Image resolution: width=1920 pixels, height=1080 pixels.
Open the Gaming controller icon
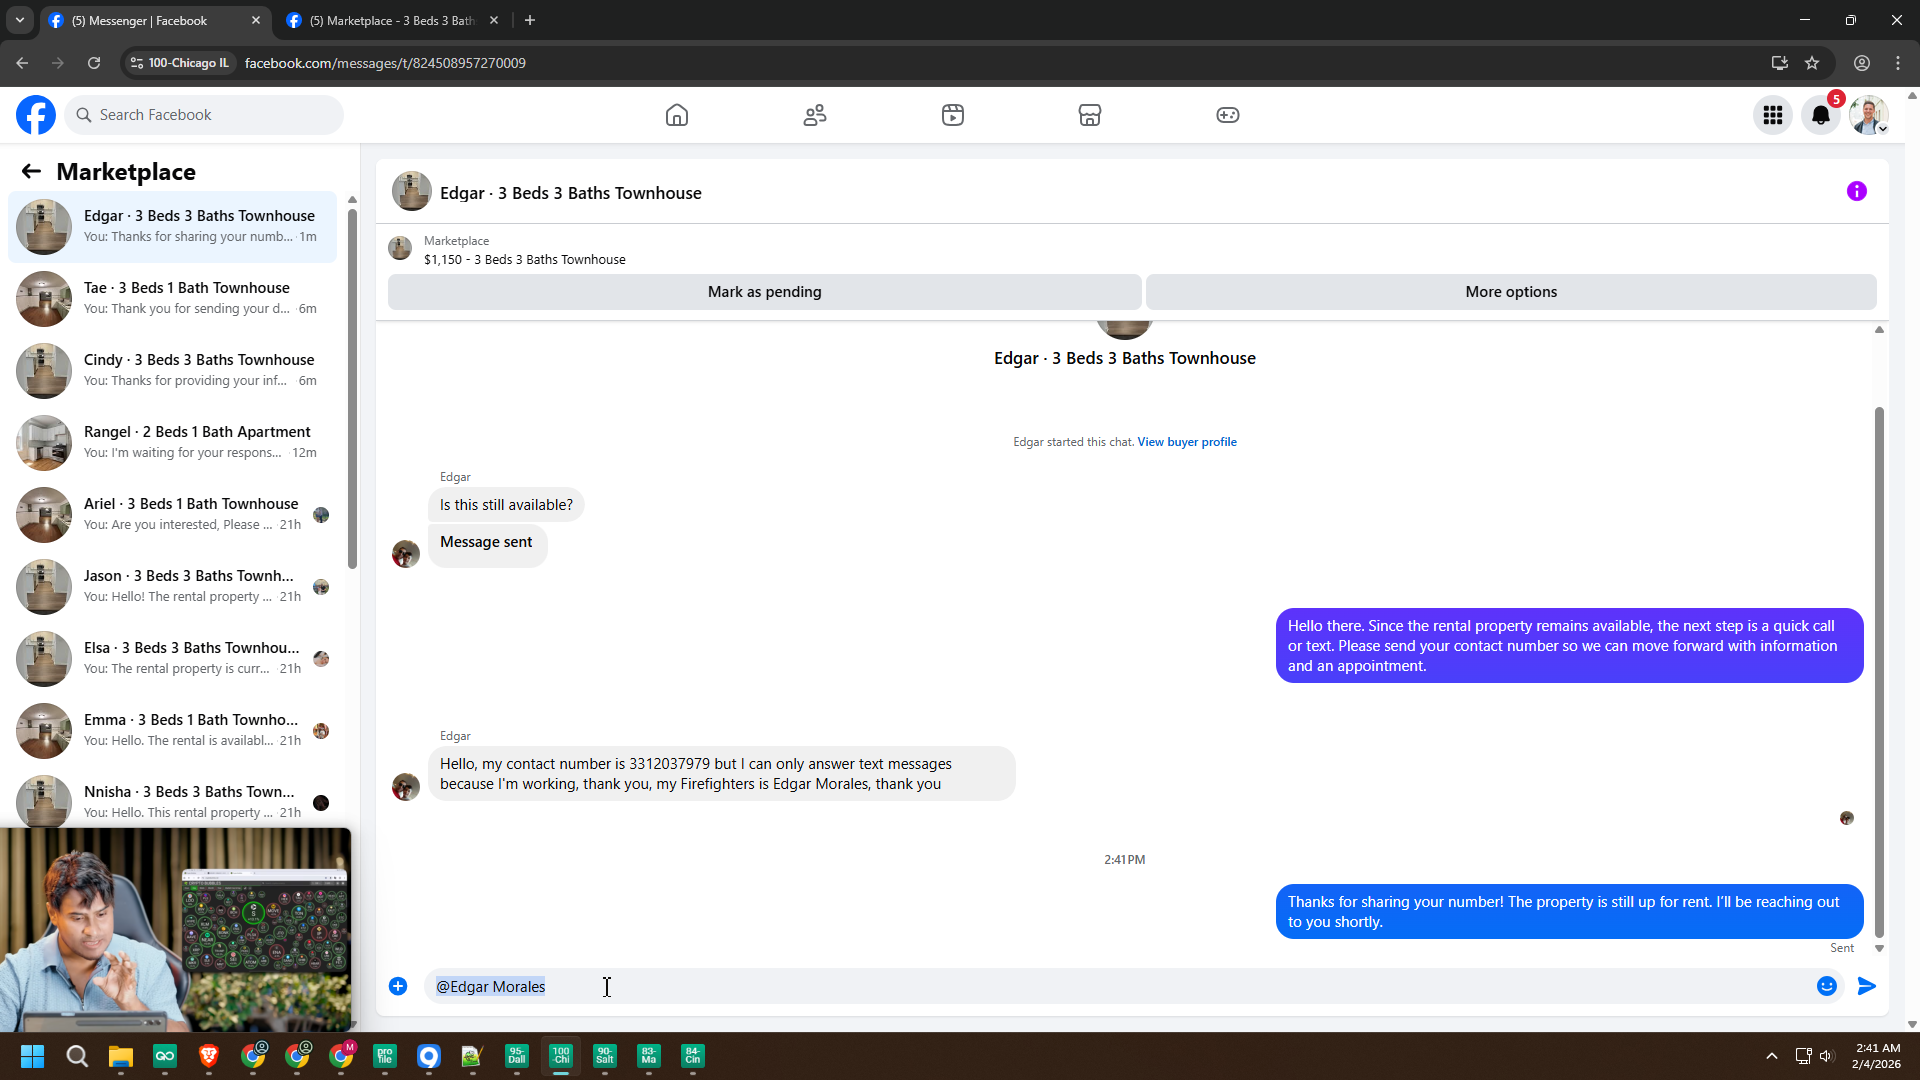(1228, 115)
